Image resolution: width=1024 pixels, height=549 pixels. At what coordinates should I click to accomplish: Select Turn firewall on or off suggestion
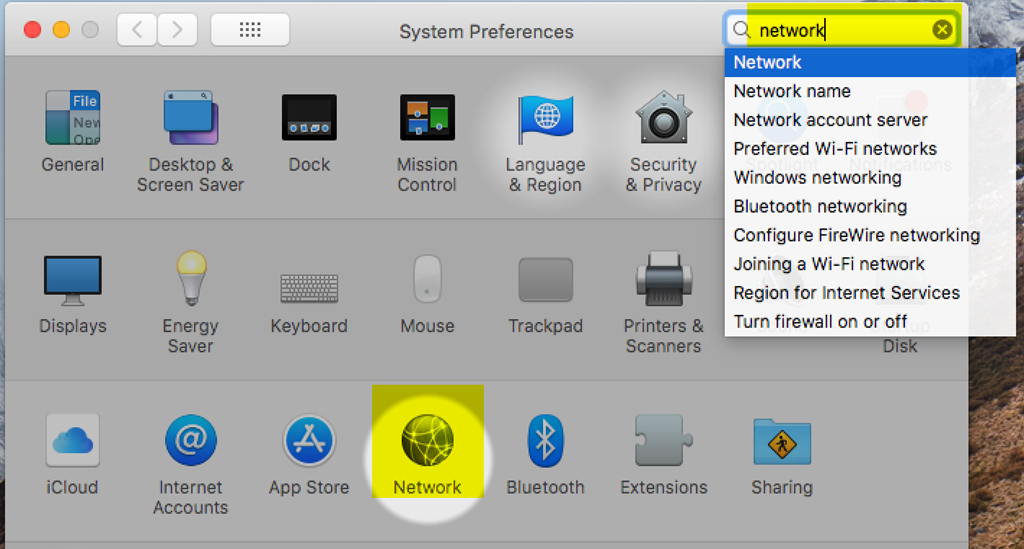(870, 321)
